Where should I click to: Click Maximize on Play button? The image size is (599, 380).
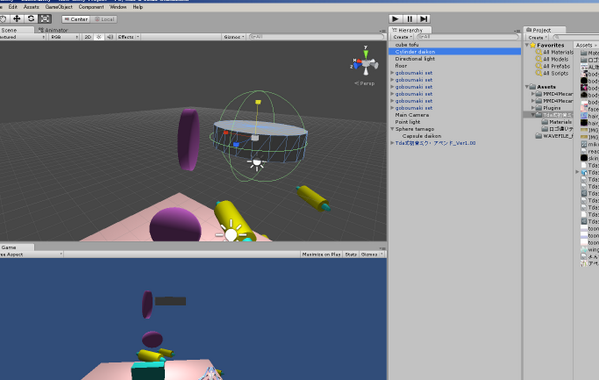(x=321, y=254)
